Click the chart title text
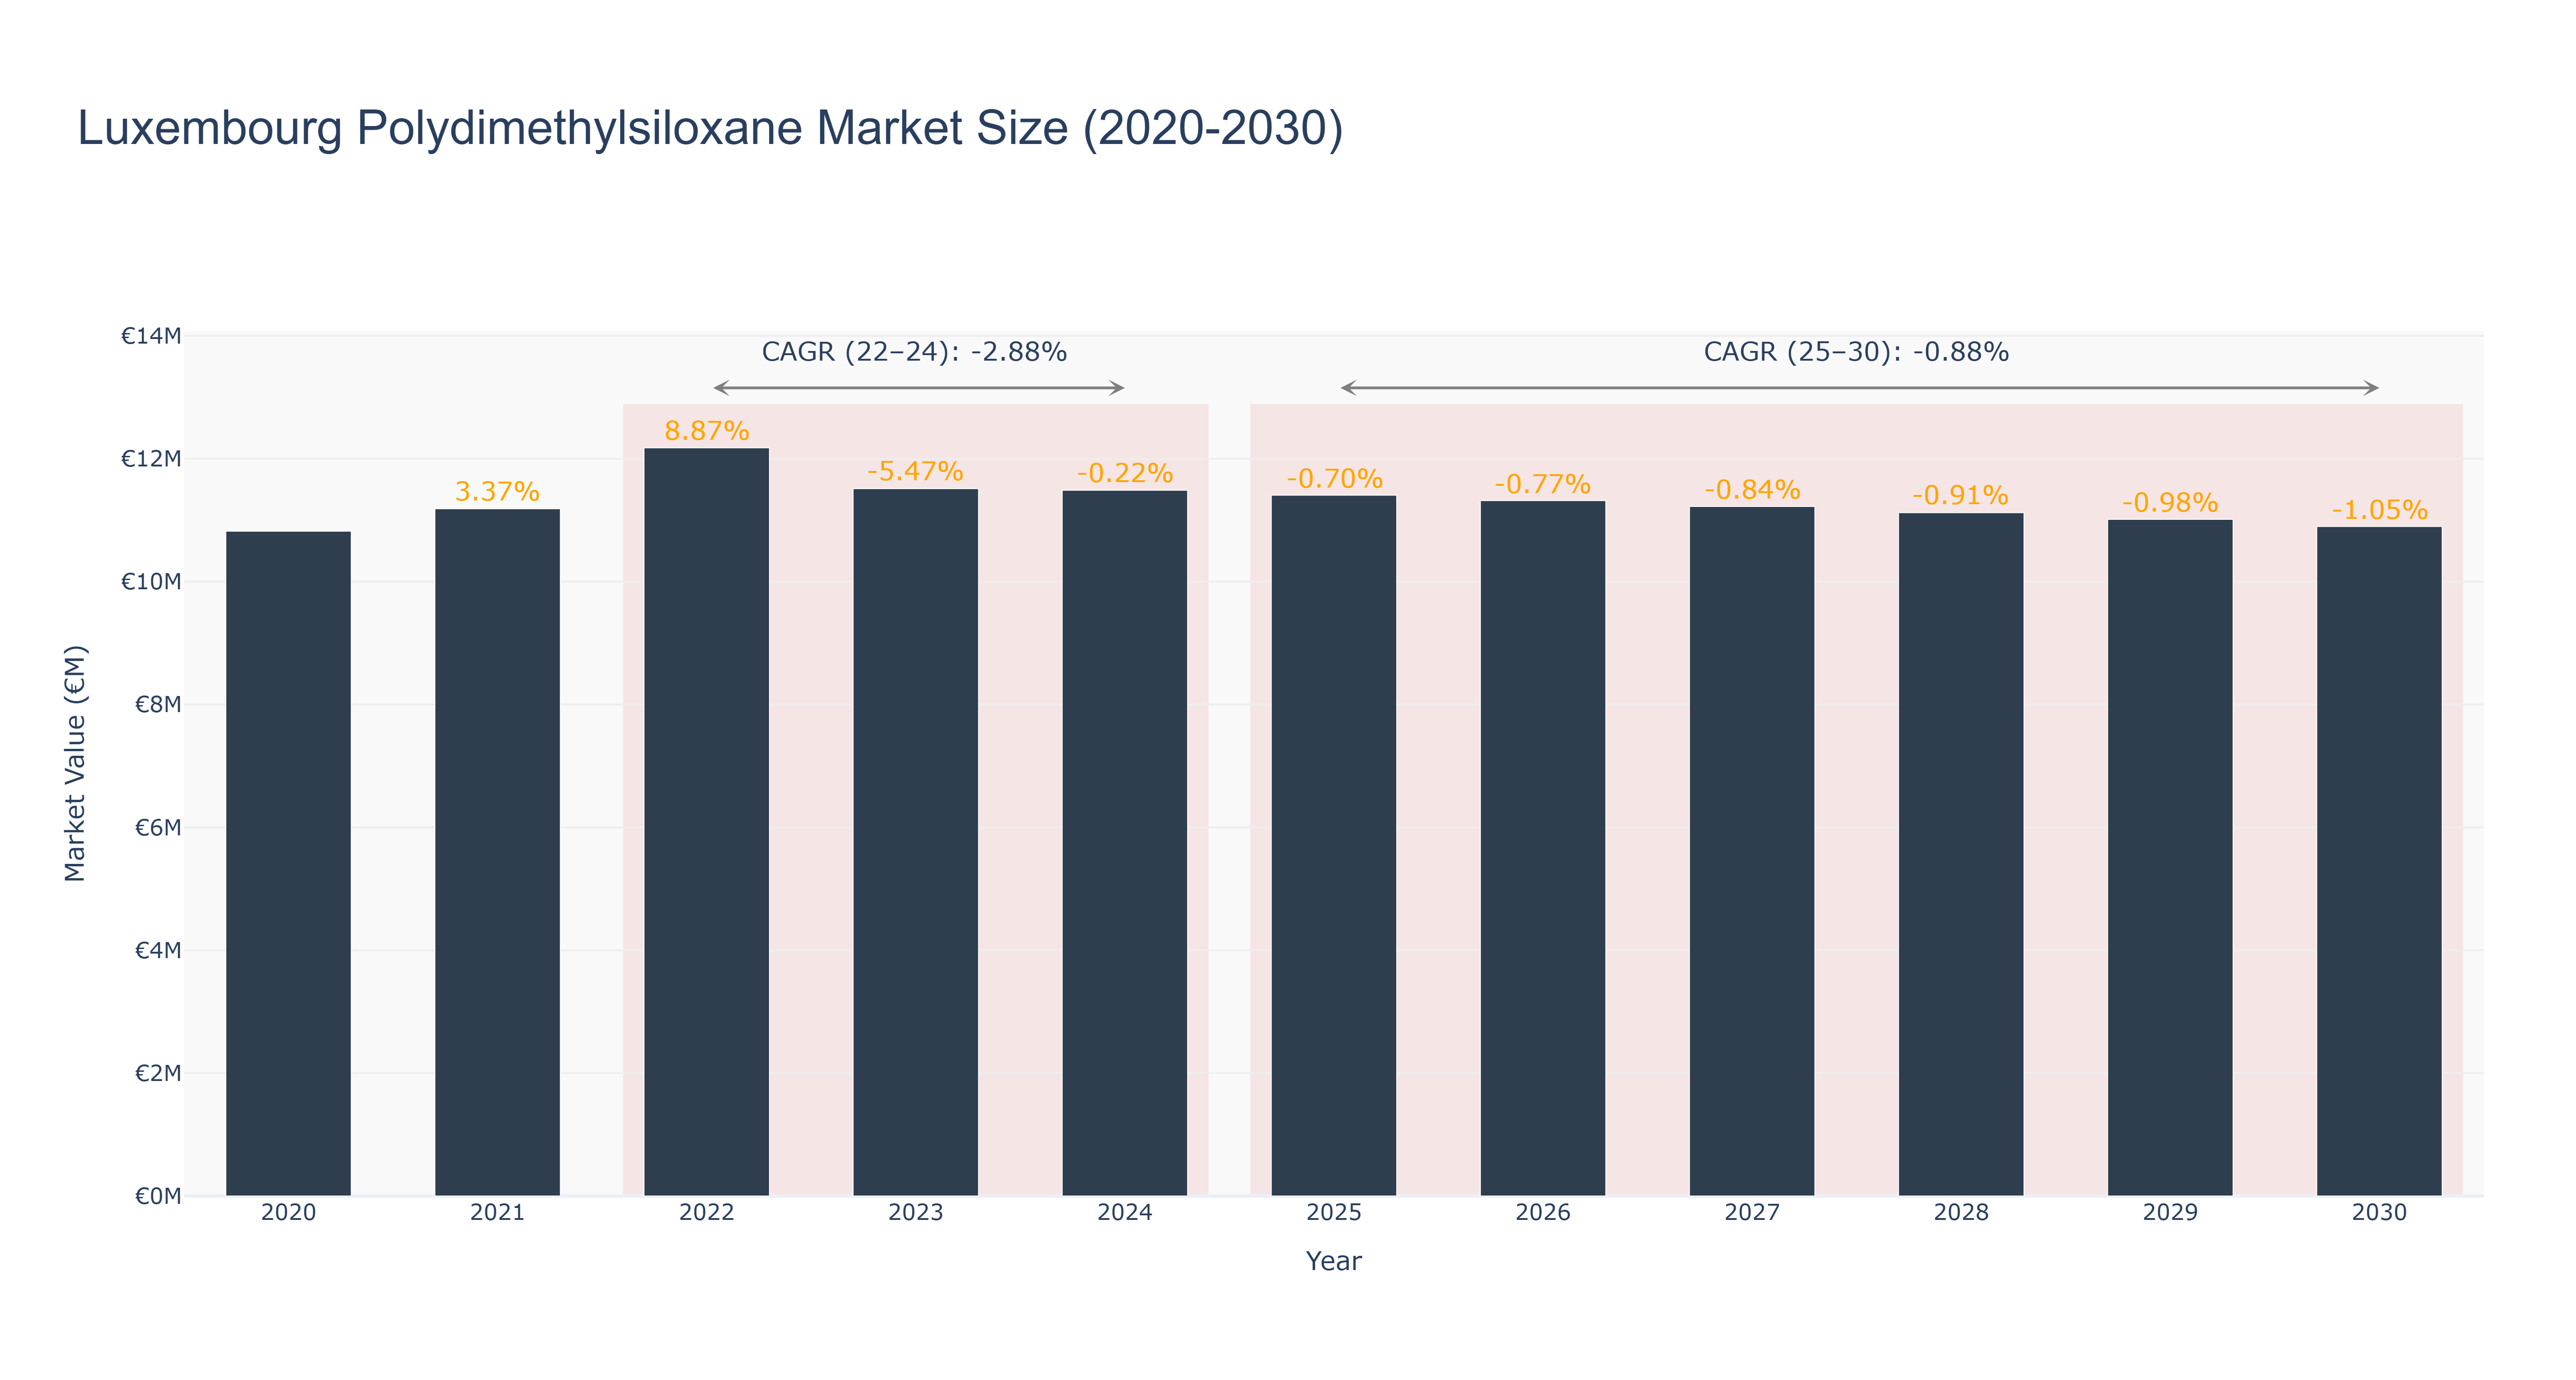The image size is (2576, 1380). coord(710,129)
